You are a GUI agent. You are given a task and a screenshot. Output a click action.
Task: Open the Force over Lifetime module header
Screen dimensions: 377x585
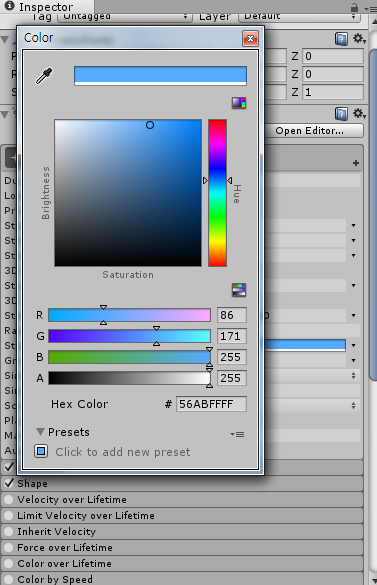[182, 547]
